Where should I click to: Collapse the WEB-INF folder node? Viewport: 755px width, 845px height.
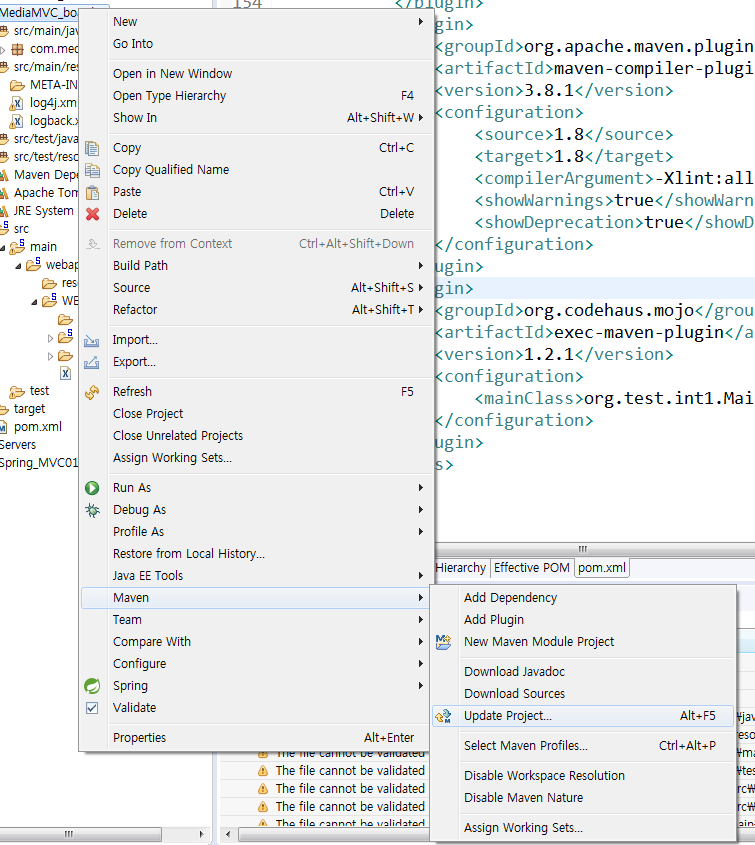[34, 302]
